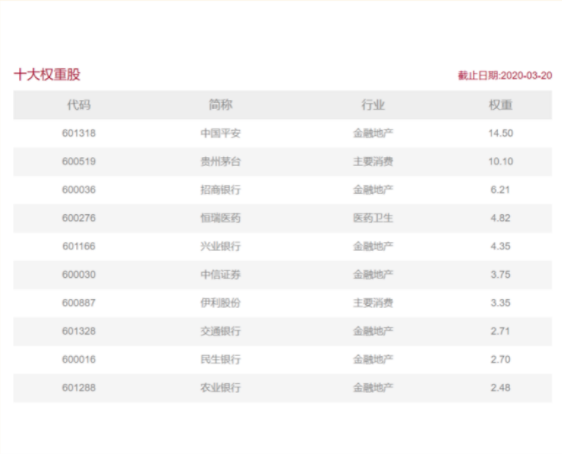Viewport: 562px width, 454px height.
Task: Select stock name 农业银行
Action: click(220, 388)
